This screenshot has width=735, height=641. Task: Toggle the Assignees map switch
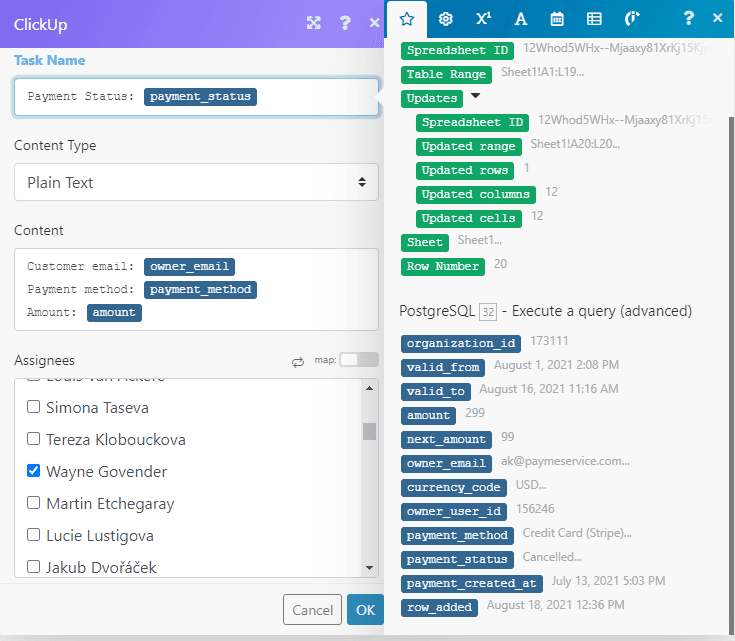tap(359, 360)
